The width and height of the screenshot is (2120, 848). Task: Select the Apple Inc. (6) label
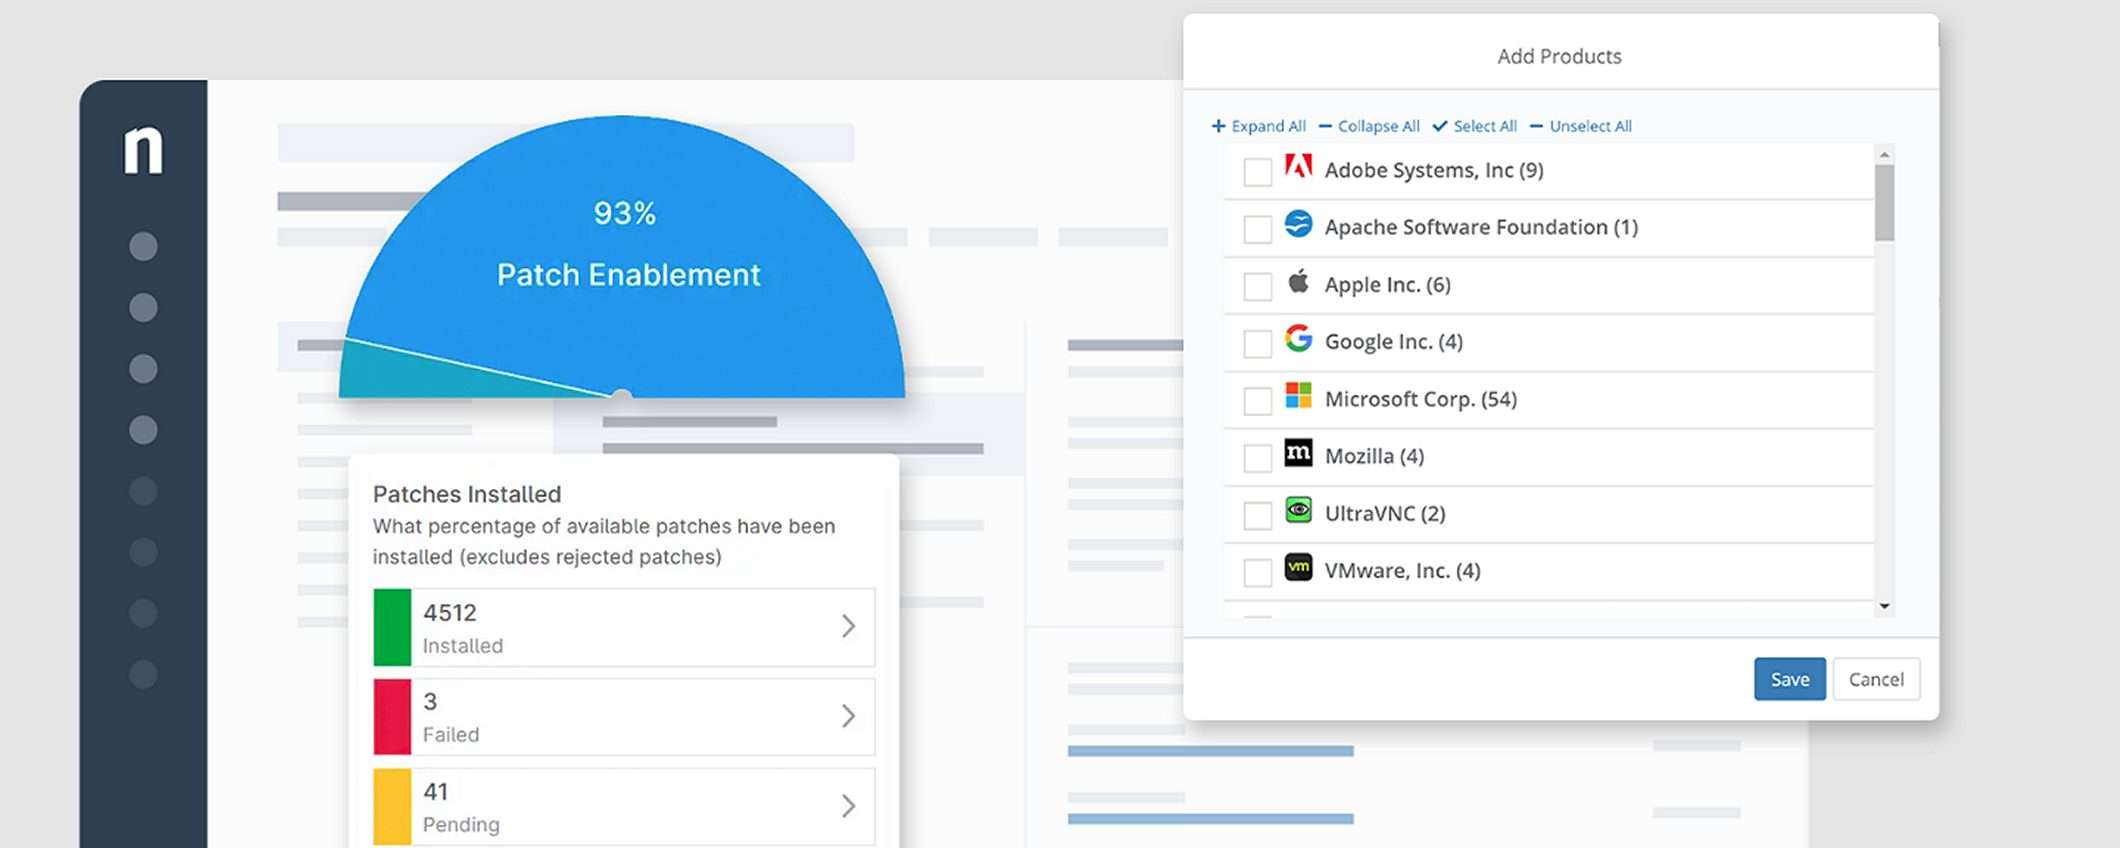coord(1387,285)
